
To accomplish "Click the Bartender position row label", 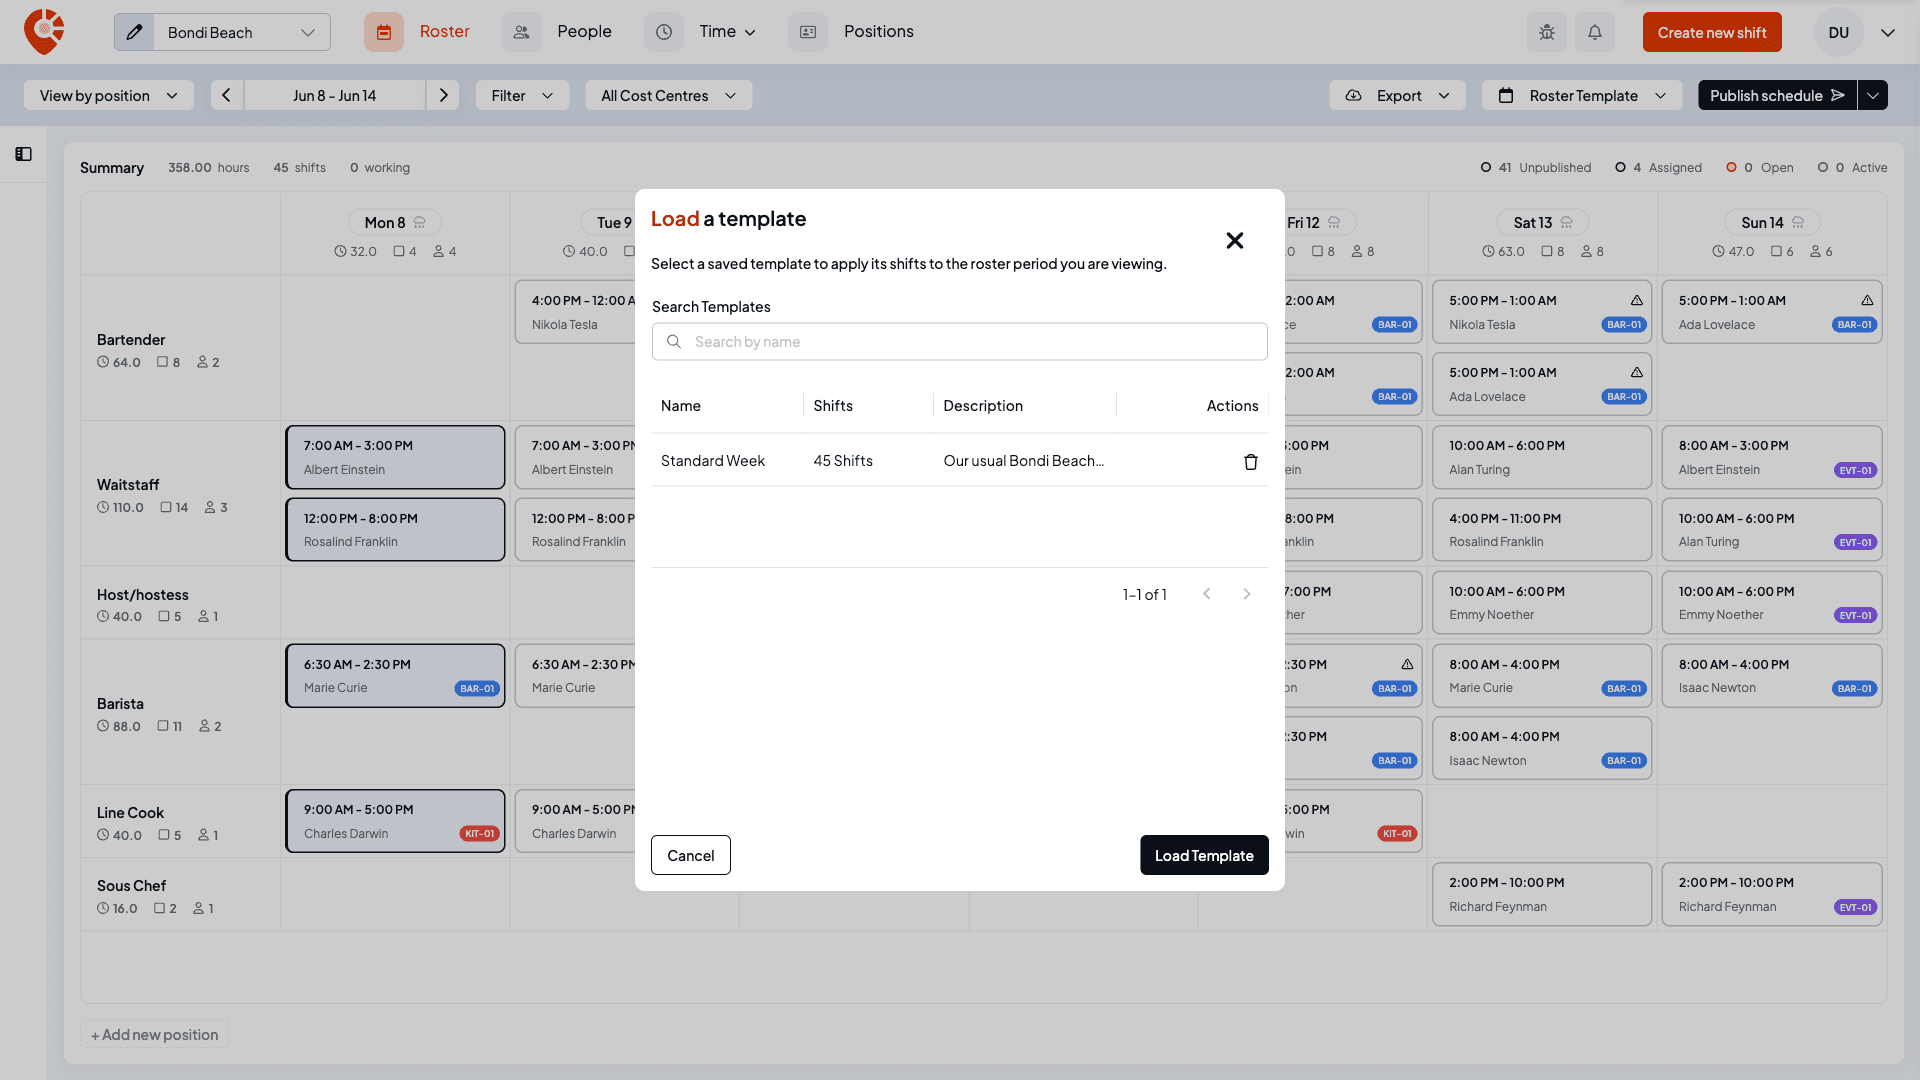I will tap(131, 339).
